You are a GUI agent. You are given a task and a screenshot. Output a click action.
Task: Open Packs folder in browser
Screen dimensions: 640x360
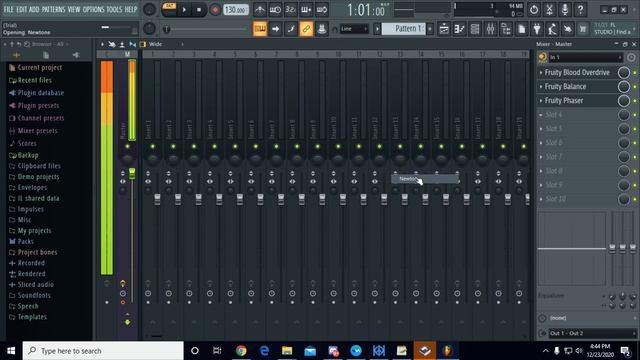tap(25, 242)
